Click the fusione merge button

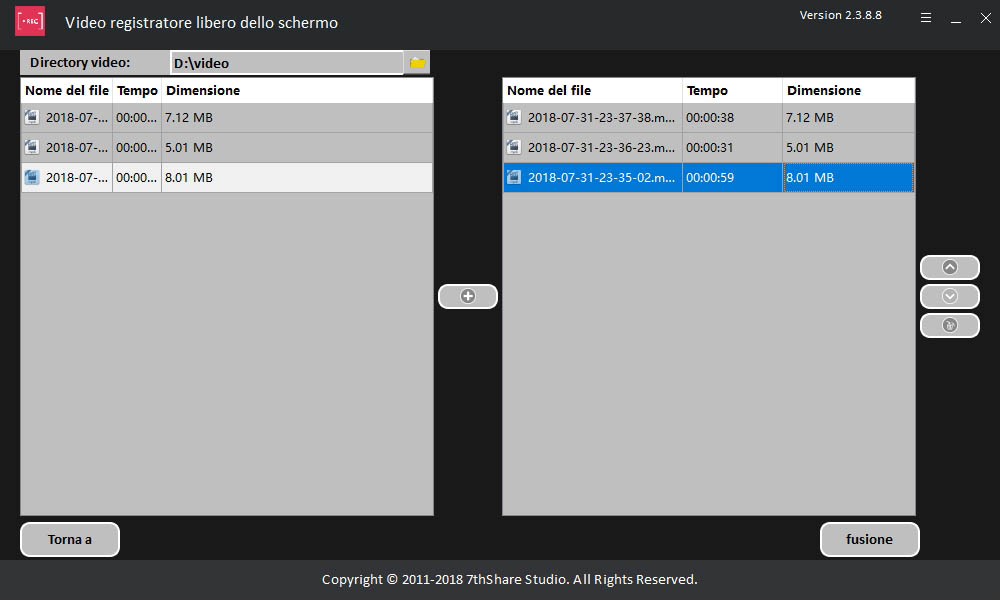869,539
